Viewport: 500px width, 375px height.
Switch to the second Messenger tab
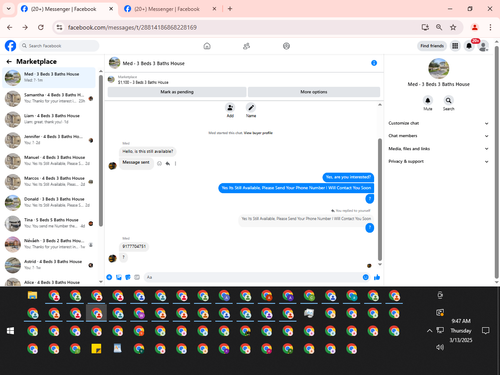pyautogui.click(x=170, y=9)
